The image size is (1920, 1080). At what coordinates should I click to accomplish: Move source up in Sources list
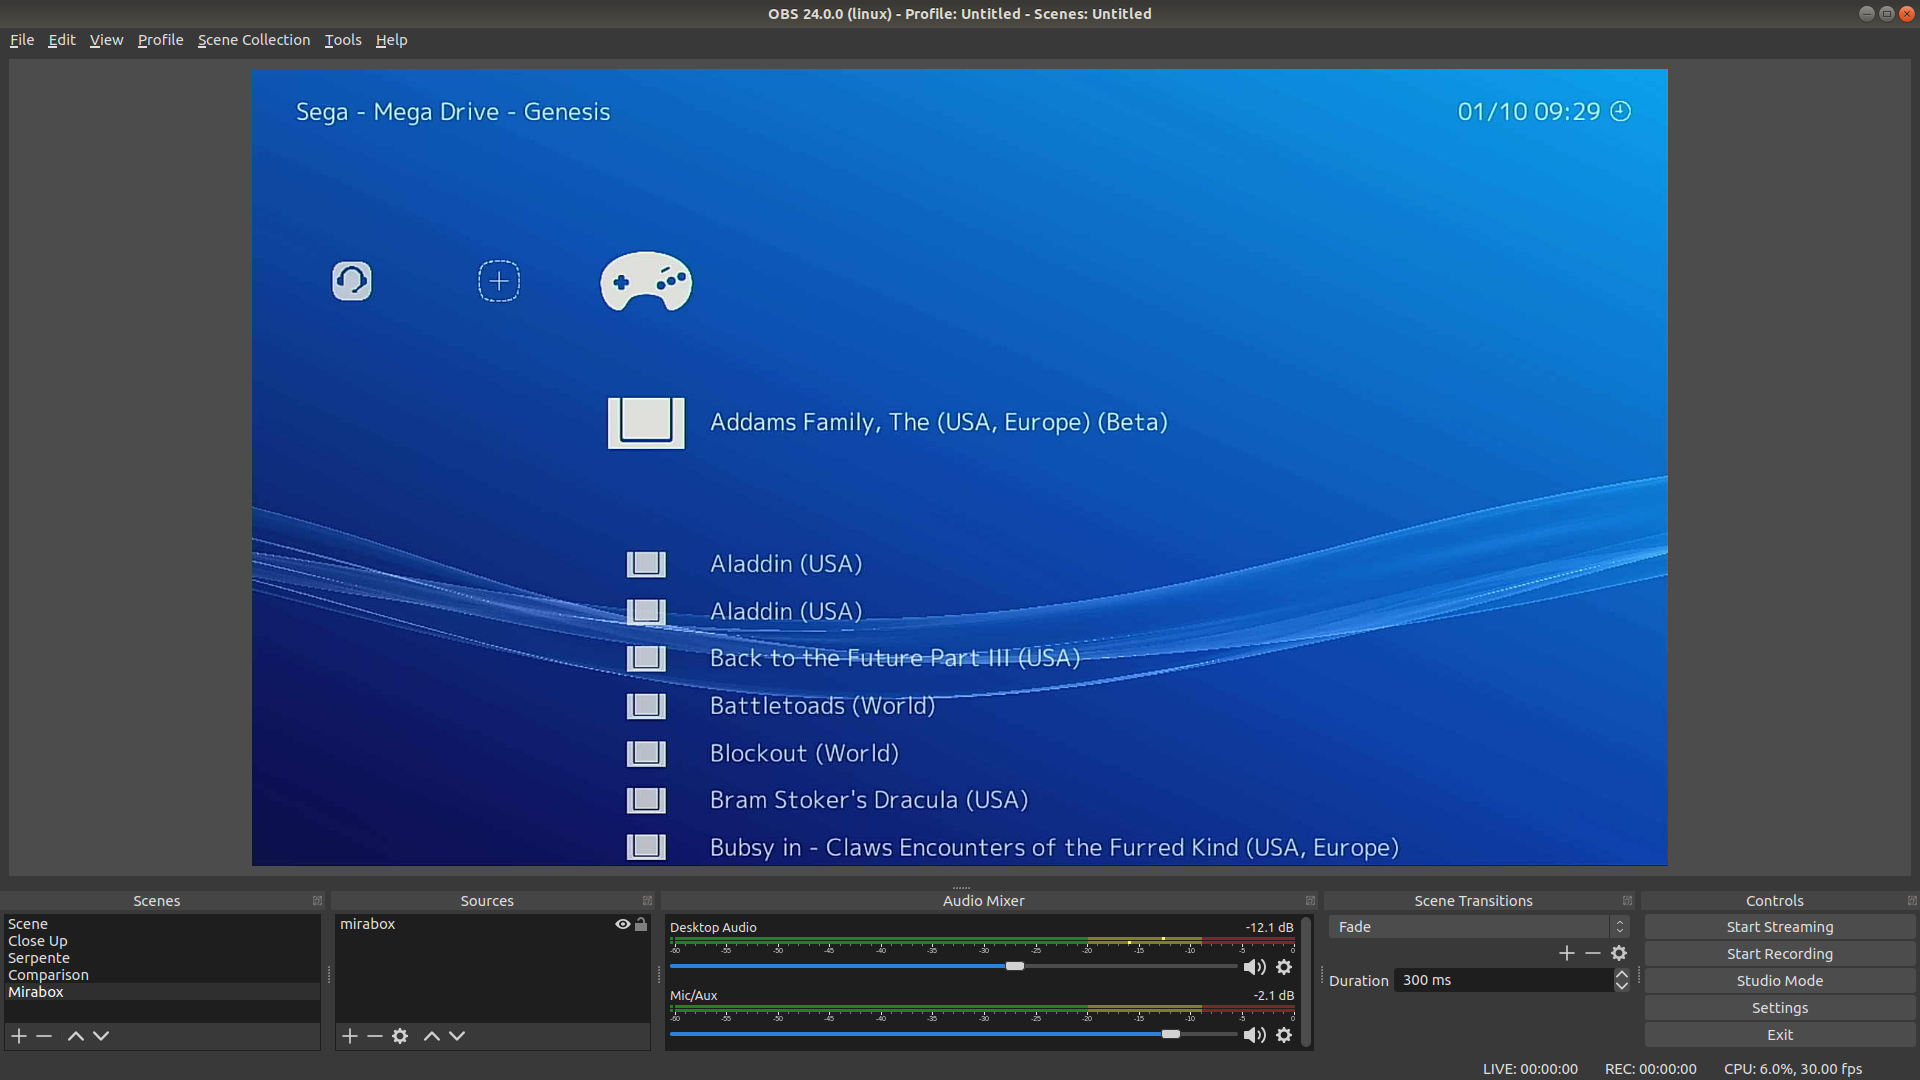[x=432, y=1036]
